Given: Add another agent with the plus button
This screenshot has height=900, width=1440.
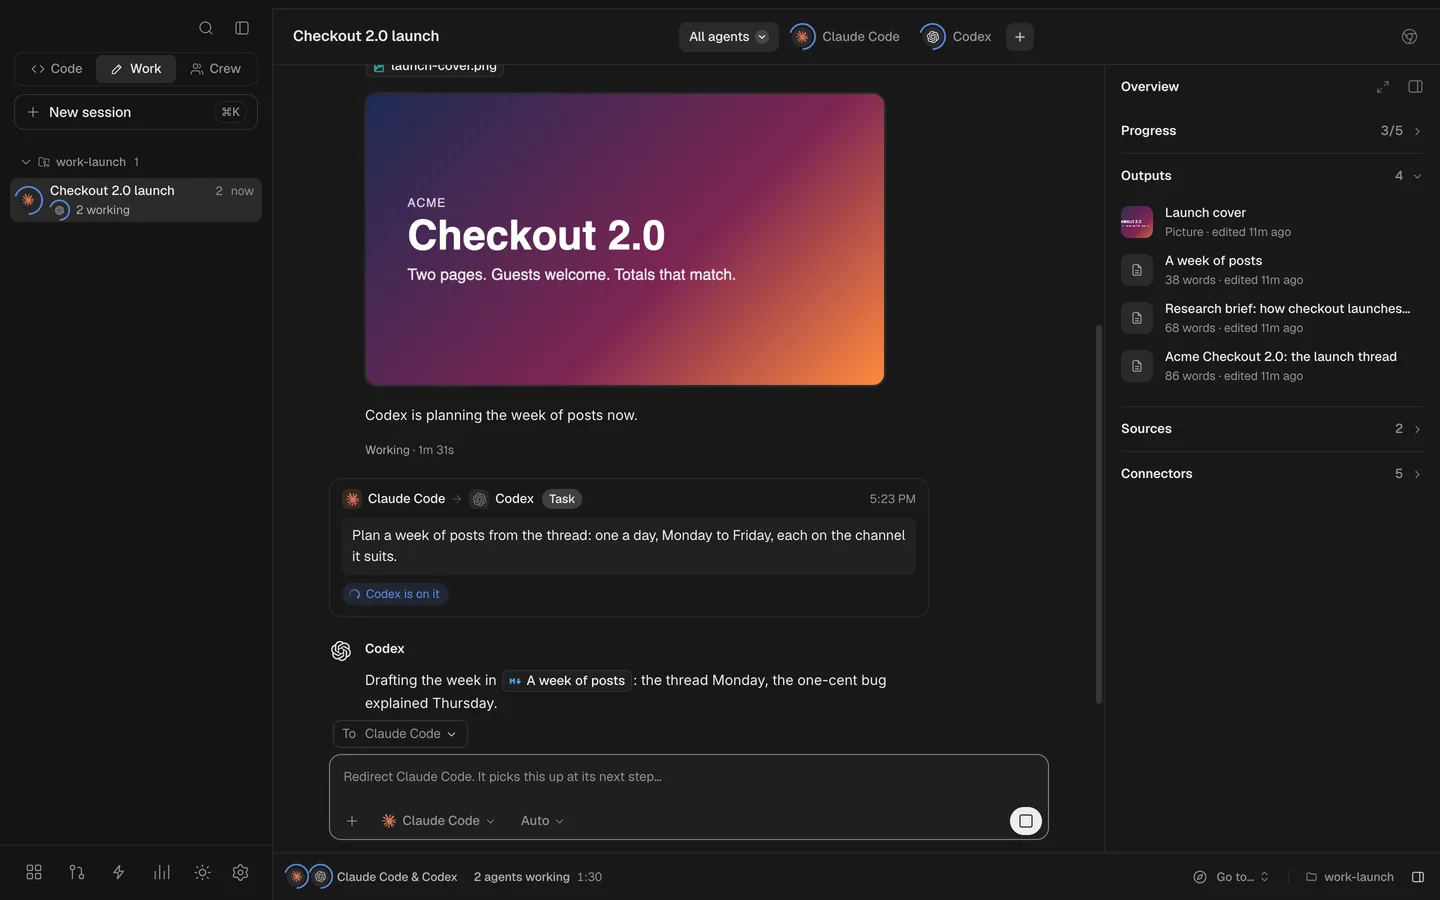Looking at the screenshot, I should point(1020,37).
